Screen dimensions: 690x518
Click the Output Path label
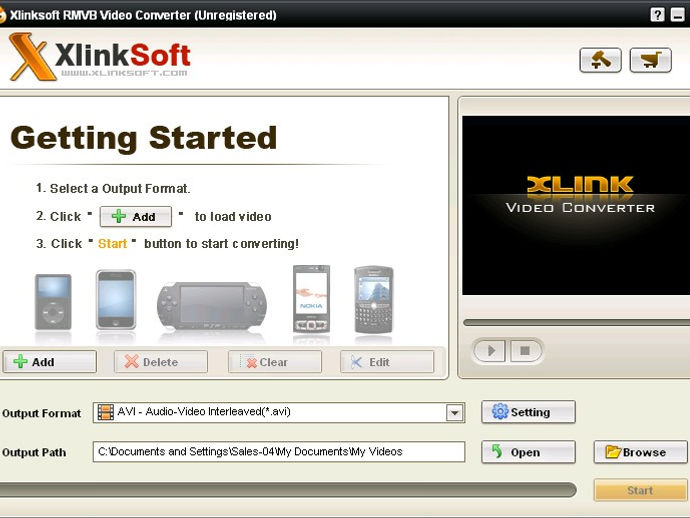point(34,452)
